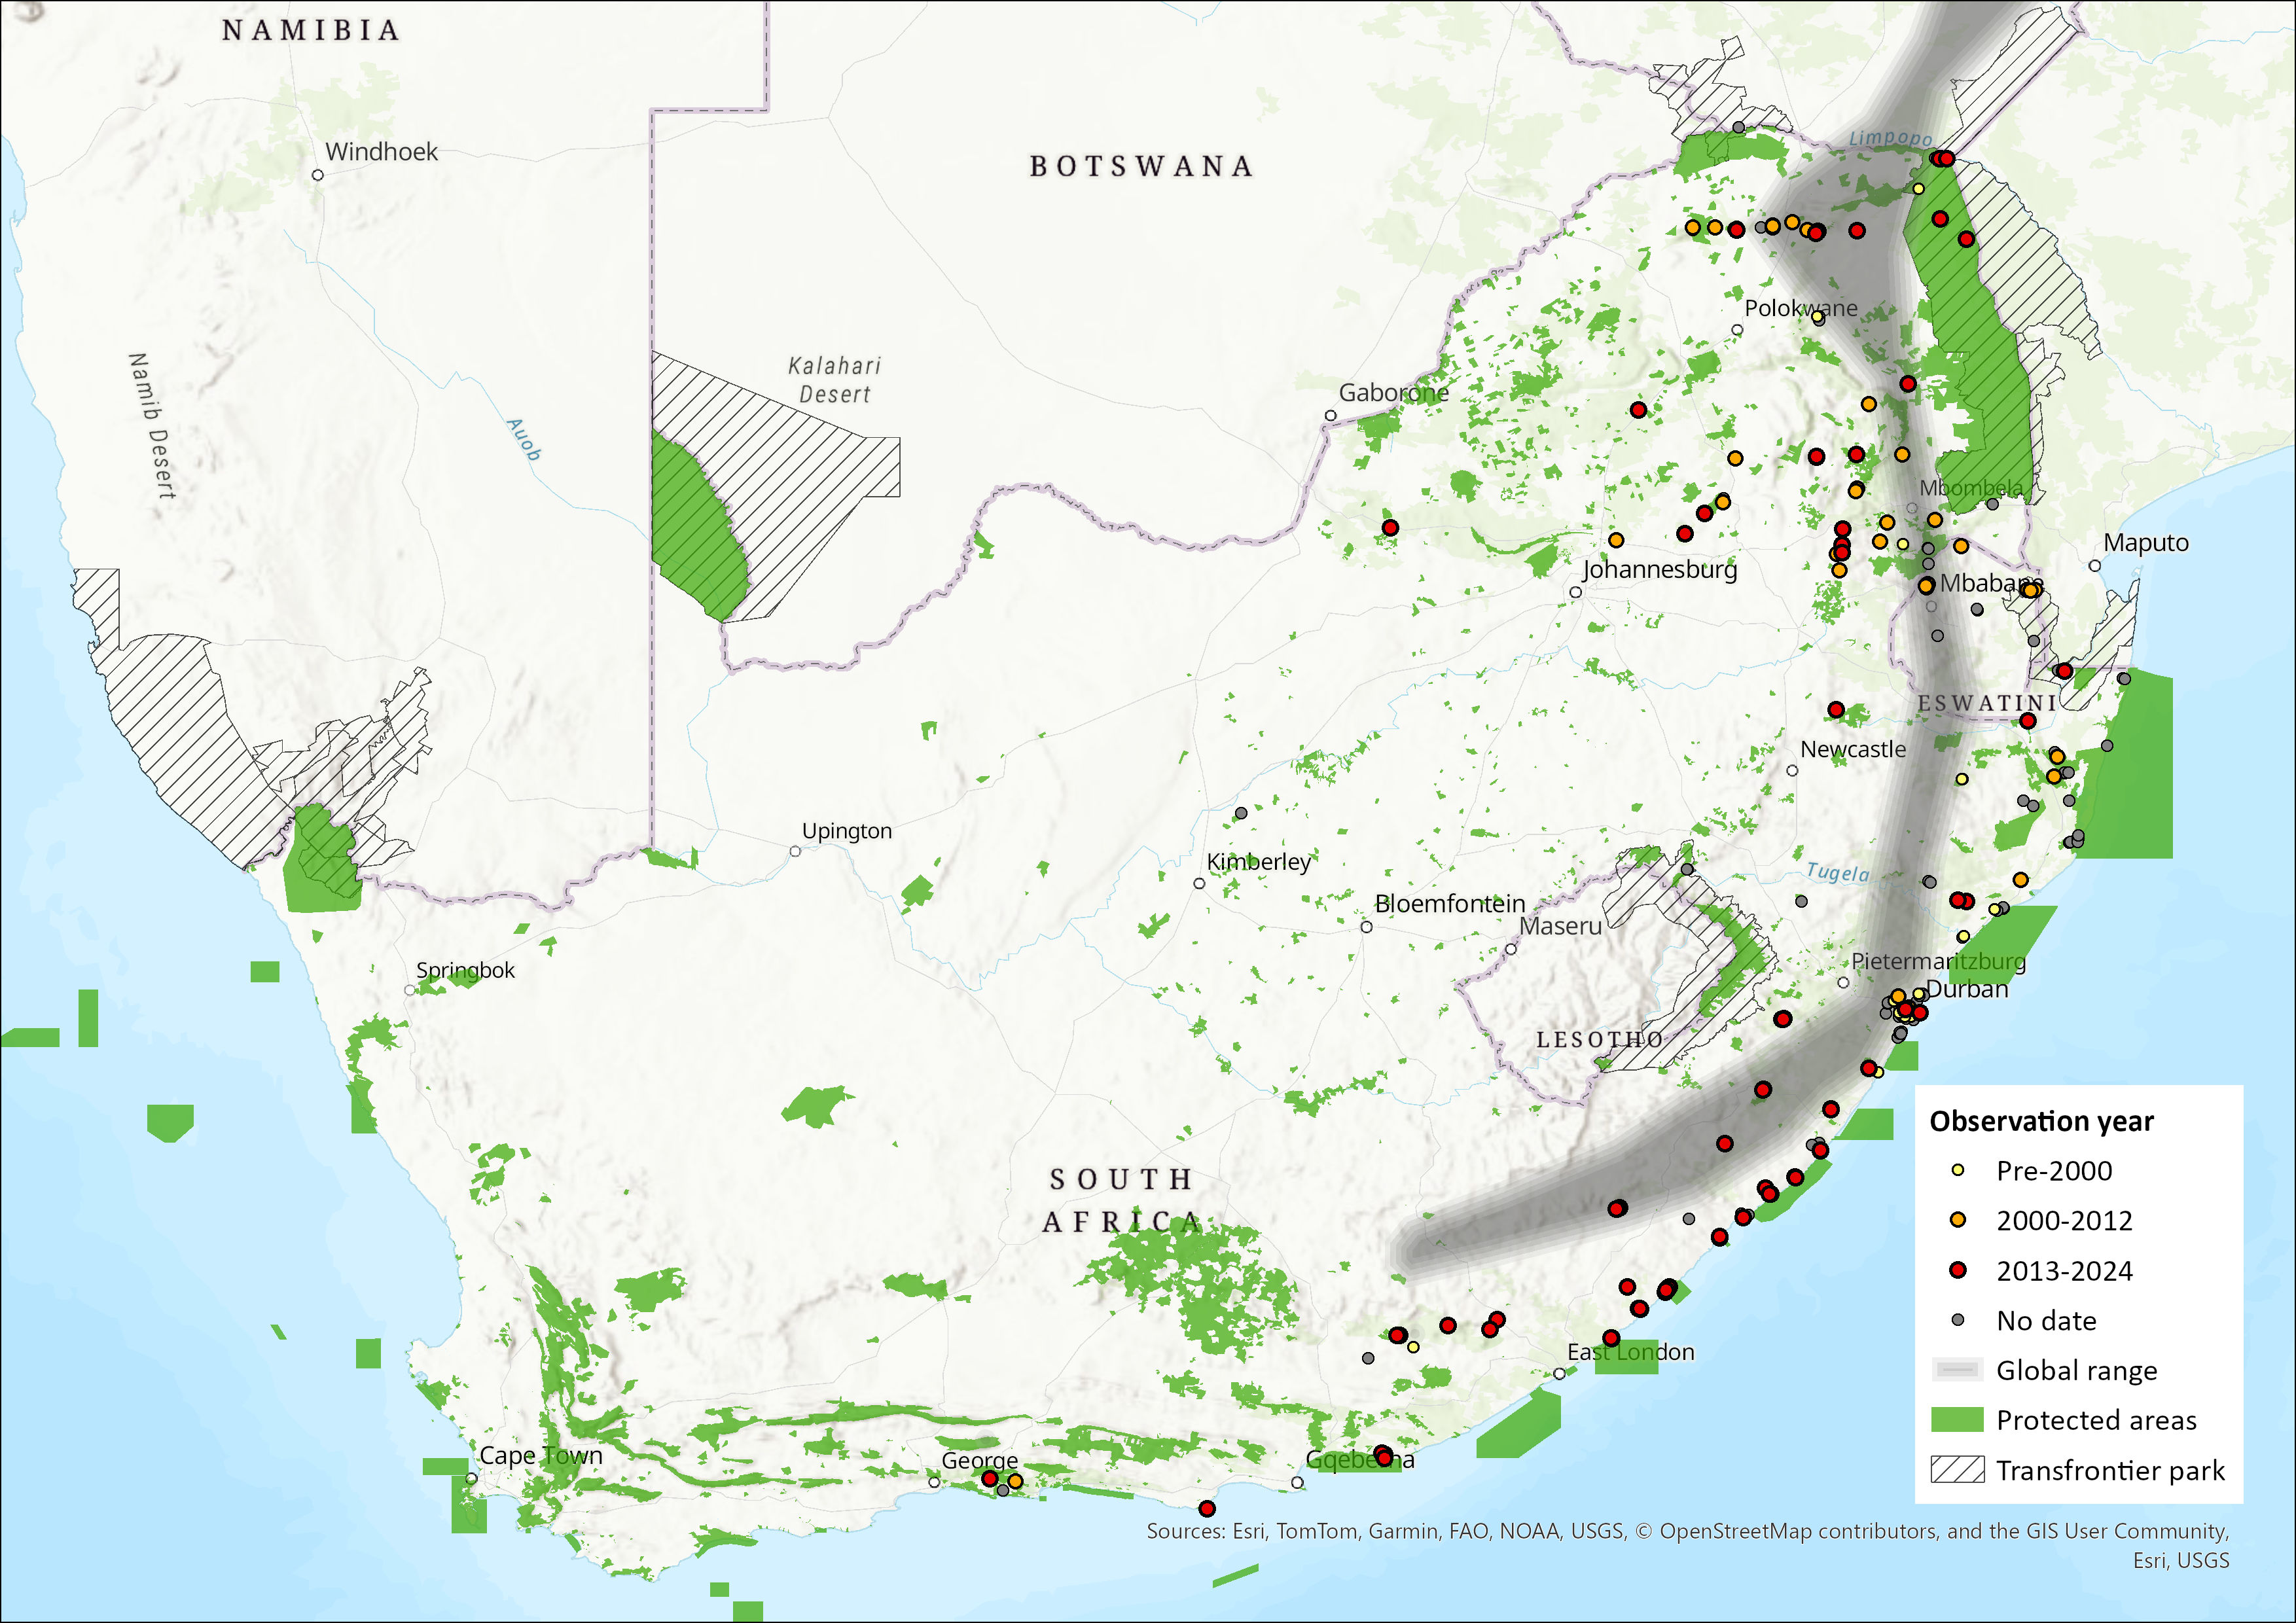Viewport: 2296px width, 1623px height.
Task: Click the 2013-2024 red legend dot
Action: point(1958,1270)
